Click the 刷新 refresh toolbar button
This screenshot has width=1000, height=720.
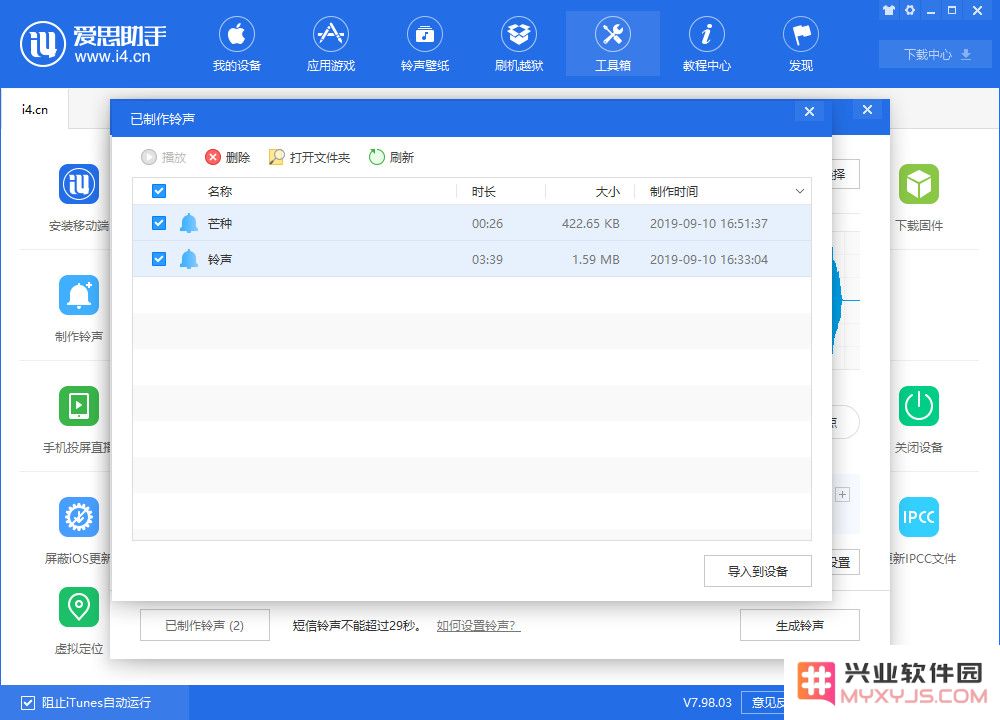[x=392, y=157]
